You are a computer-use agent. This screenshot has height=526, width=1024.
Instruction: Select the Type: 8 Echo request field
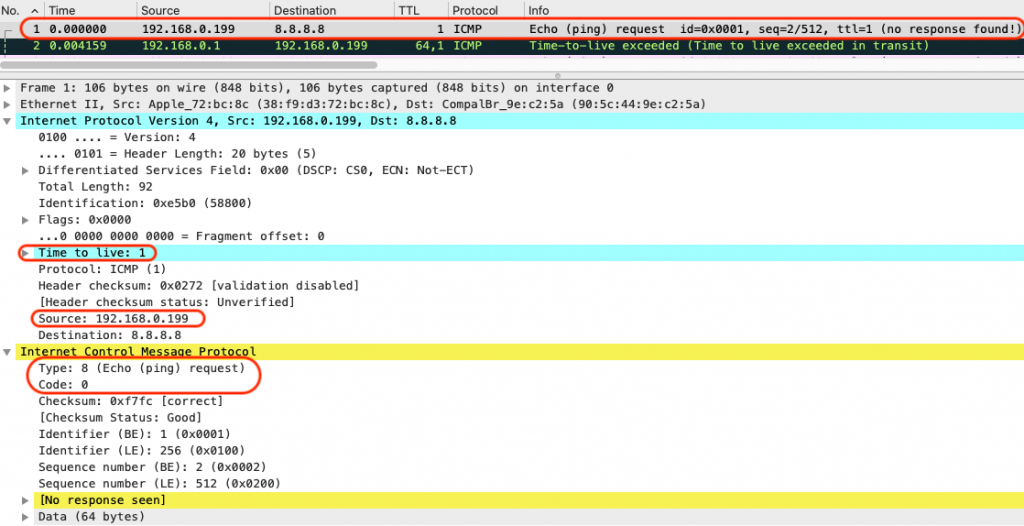tap(141, 368)
